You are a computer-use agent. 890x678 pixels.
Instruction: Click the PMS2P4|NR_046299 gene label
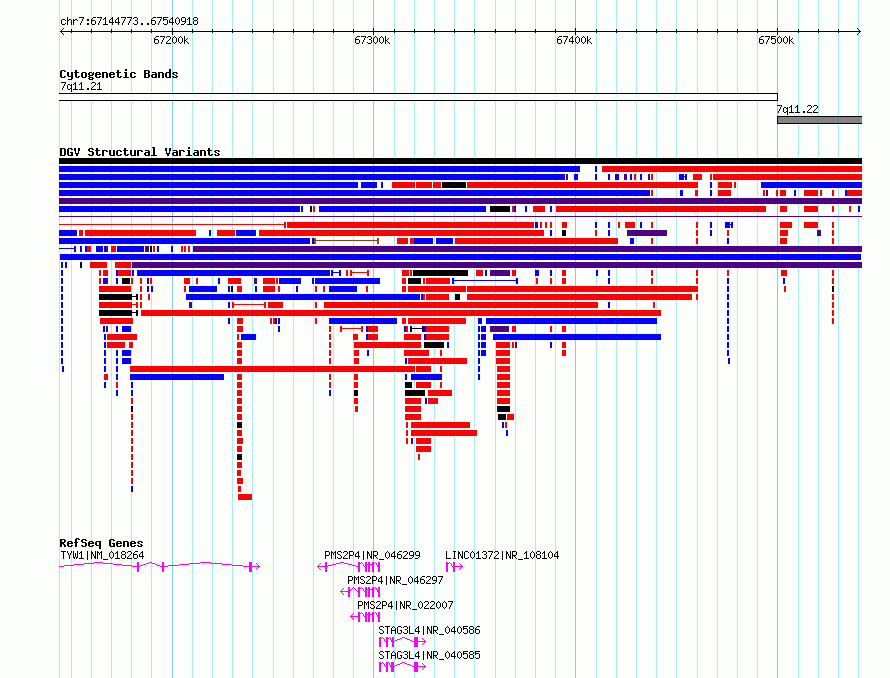[372, 555]
